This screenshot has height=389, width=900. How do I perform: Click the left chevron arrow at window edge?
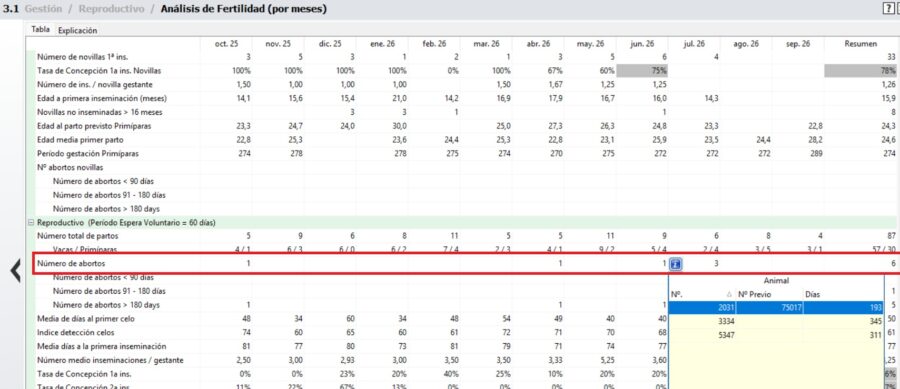point(15,270)
